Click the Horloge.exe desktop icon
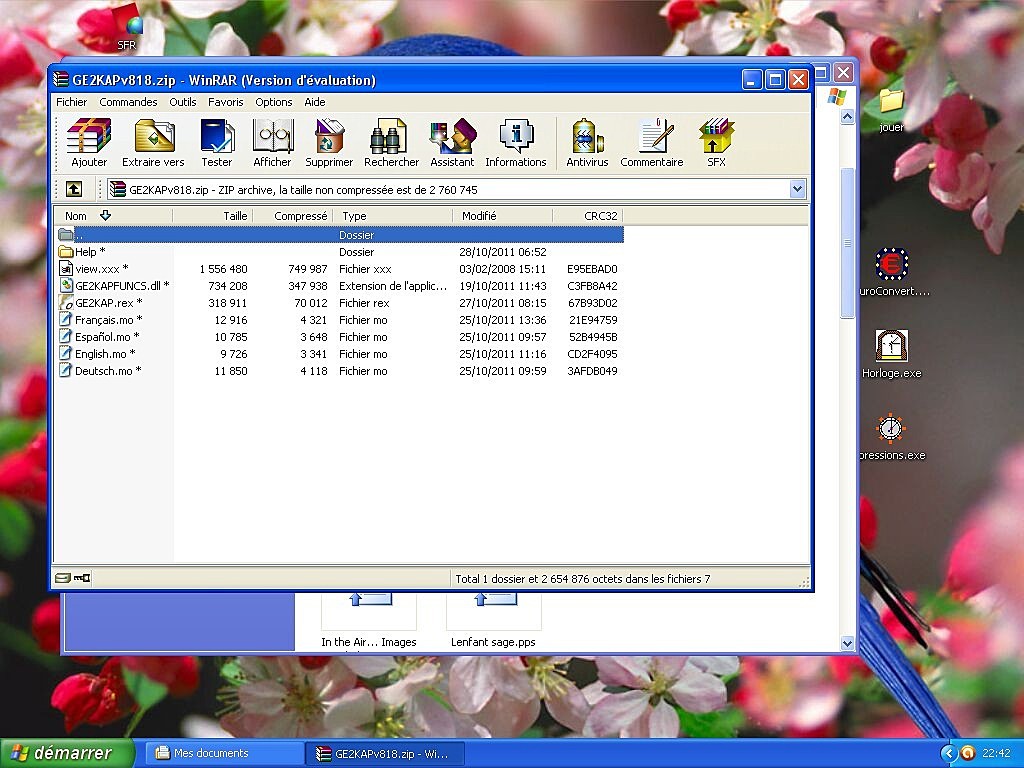This screenshot has height=768, width=1024. (x=891, y=345)
